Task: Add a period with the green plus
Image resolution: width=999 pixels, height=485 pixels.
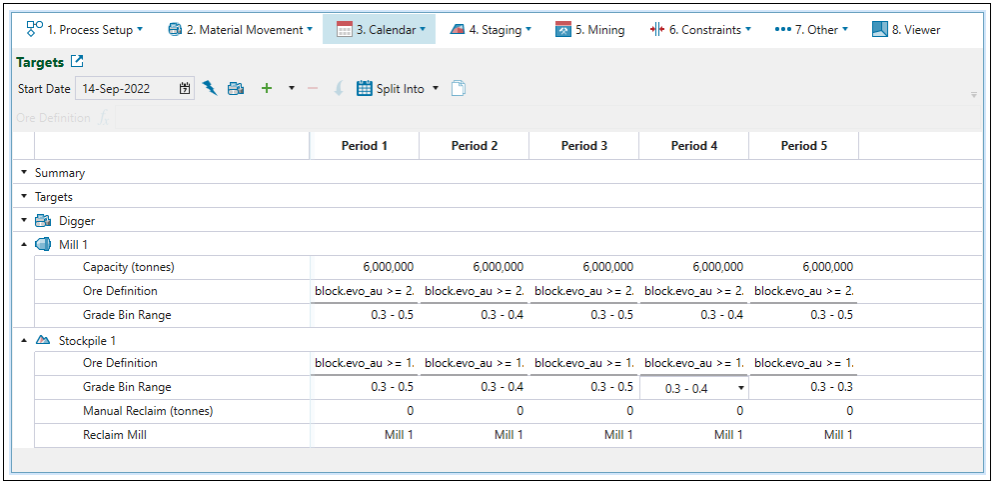Action: pos(266,89)
